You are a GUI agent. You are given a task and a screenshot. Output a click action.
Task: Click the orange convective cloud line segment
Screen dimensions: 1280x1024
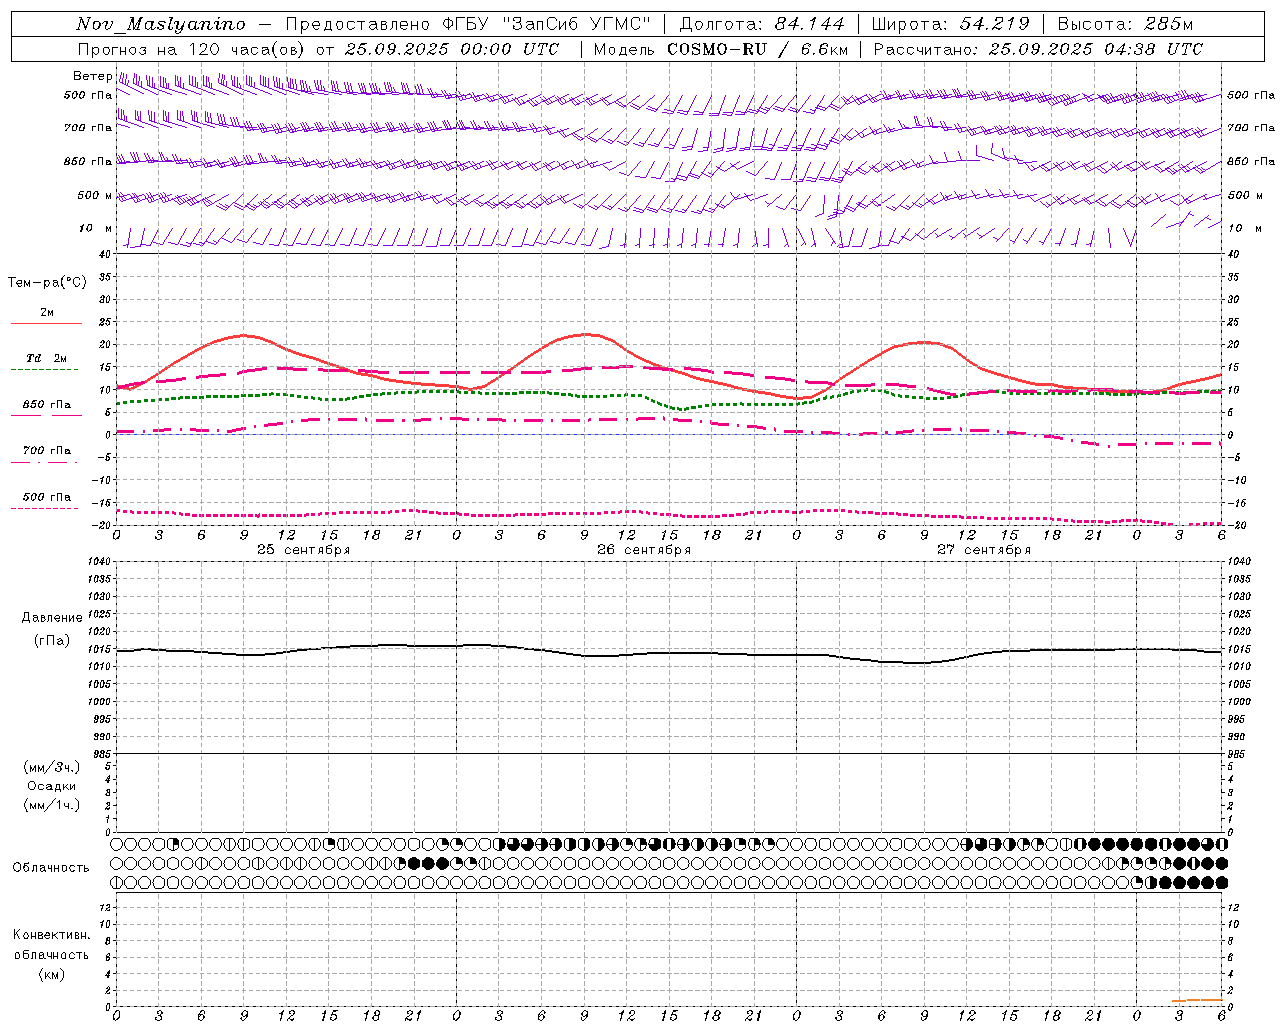[x=1197, y=999]
